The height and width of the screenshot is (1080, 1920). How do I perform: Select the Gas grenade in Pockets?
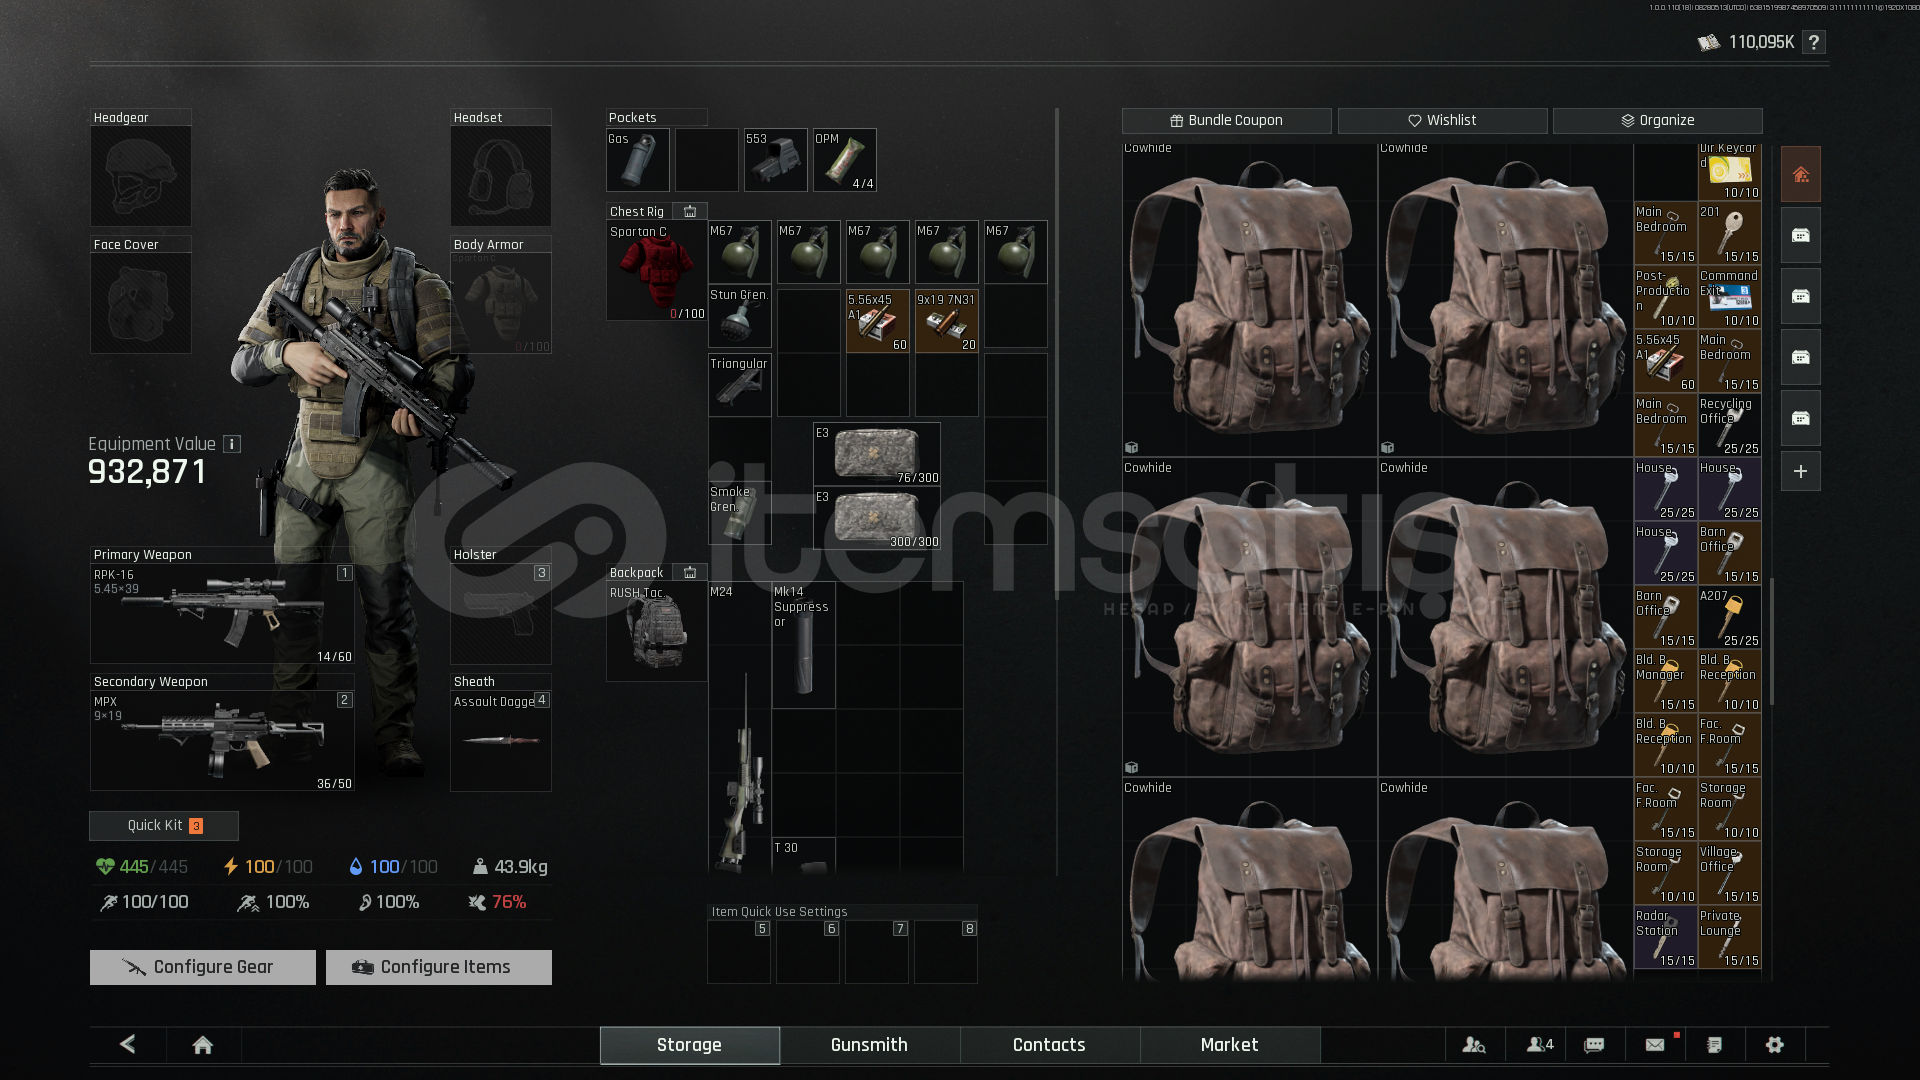click(638, 160)
